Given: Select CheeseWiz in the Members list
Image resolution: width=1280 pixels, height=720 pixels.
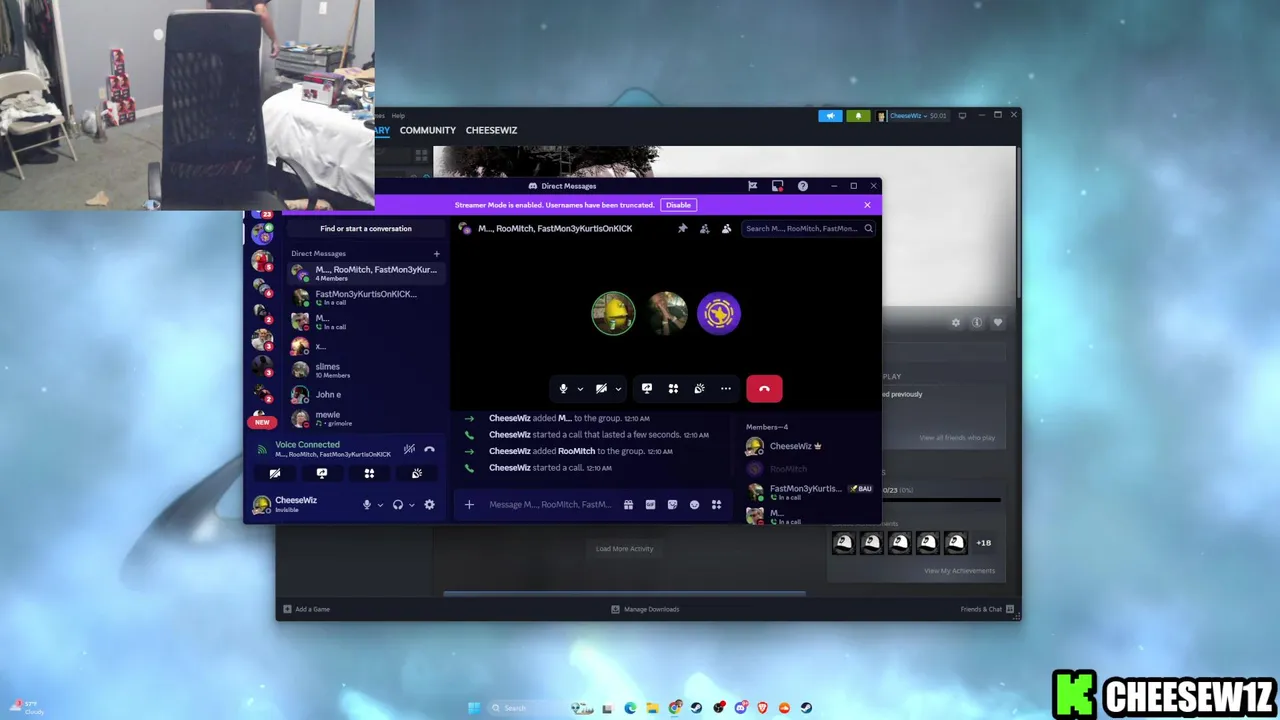Looking at the screenshot, I should [809, 446].
